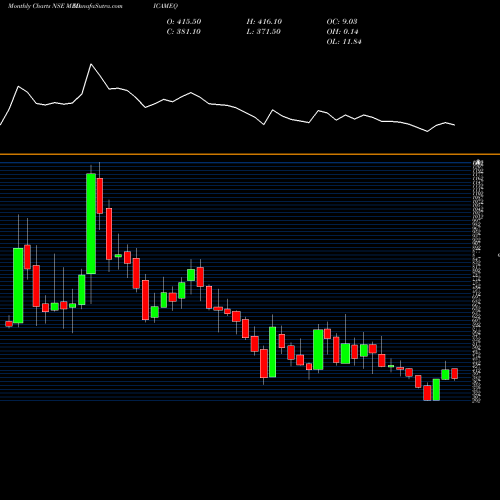Click the close price value C: 381.10
Viewport: 500px width, 500px height.
click(x=184, y=32)
